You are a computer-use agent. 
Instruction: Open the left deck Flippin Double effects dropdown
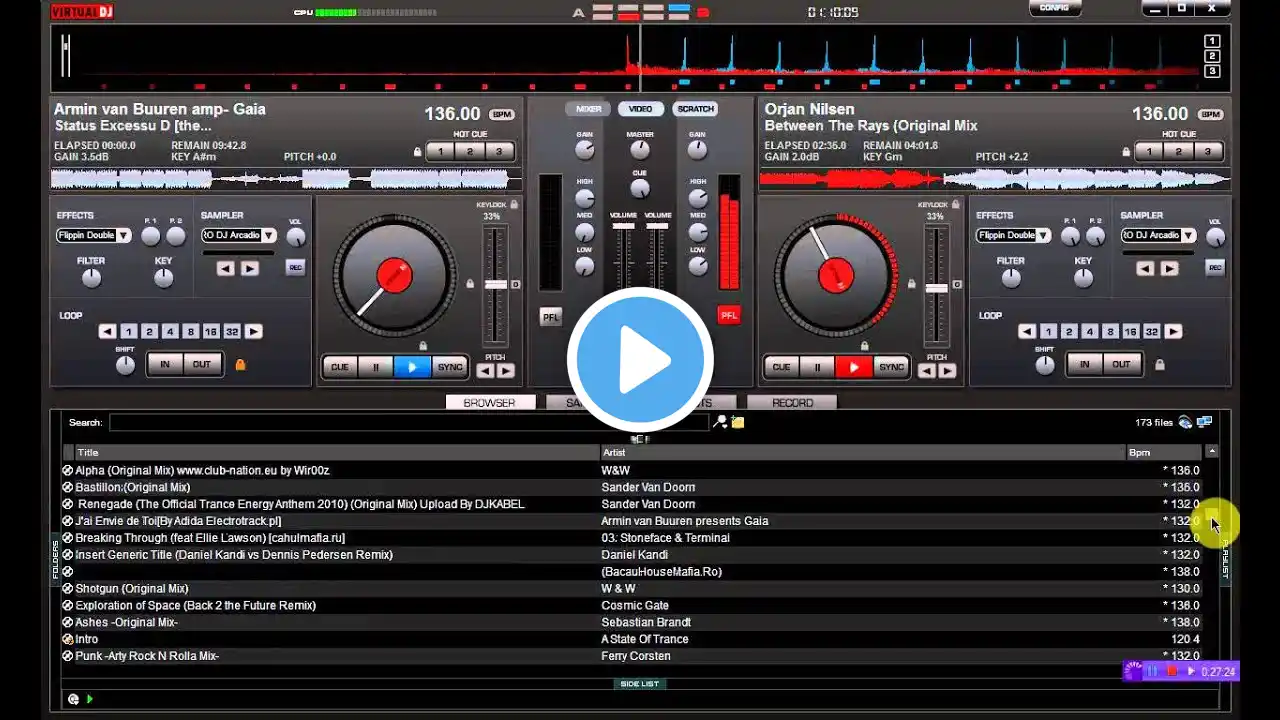(94, 235)
